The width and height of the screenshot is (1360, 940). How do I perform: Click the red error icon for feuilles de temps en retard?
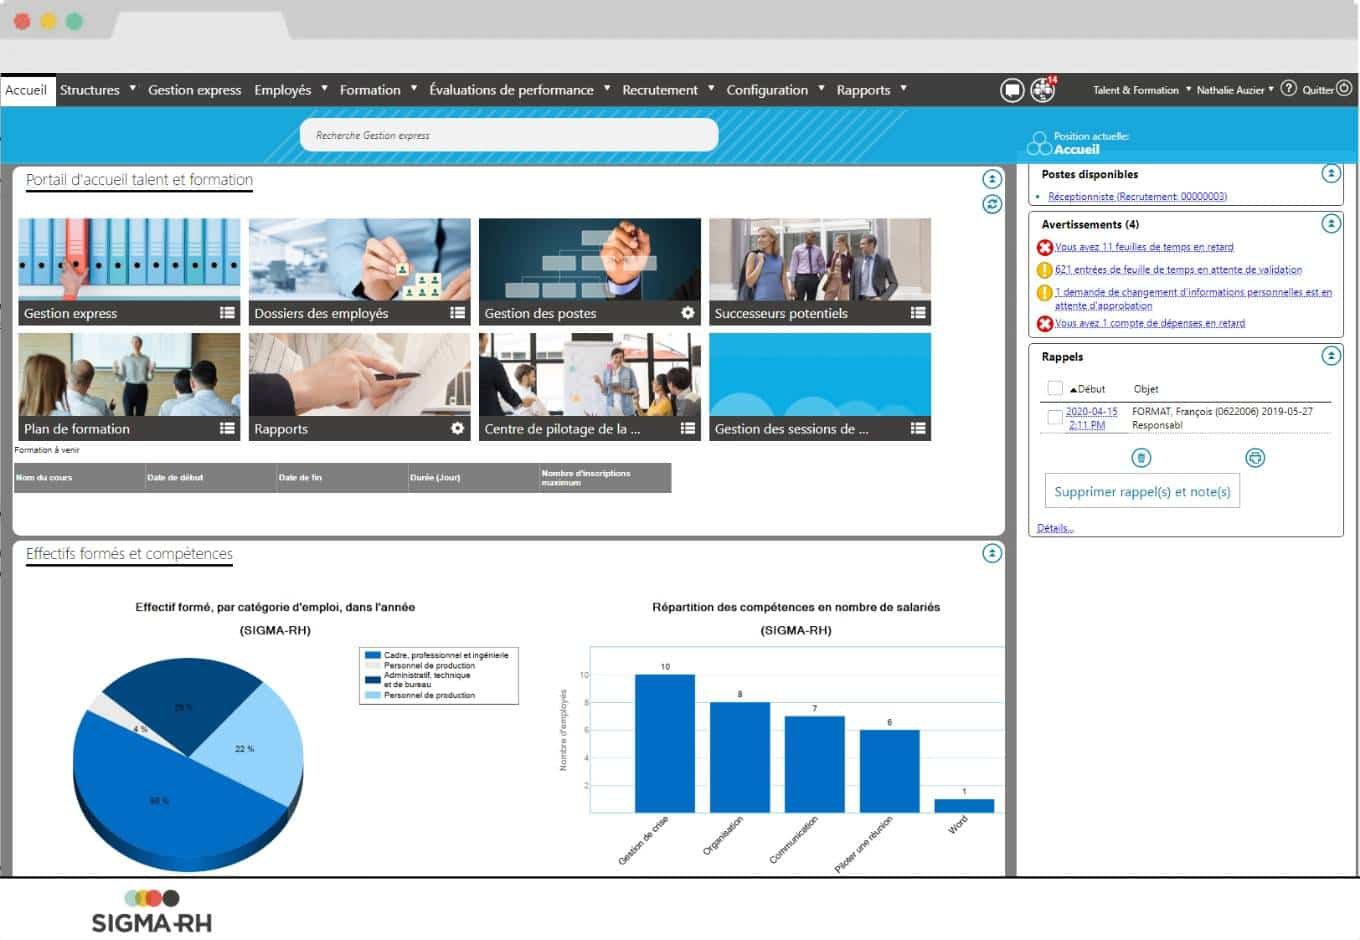[1045, 247]
